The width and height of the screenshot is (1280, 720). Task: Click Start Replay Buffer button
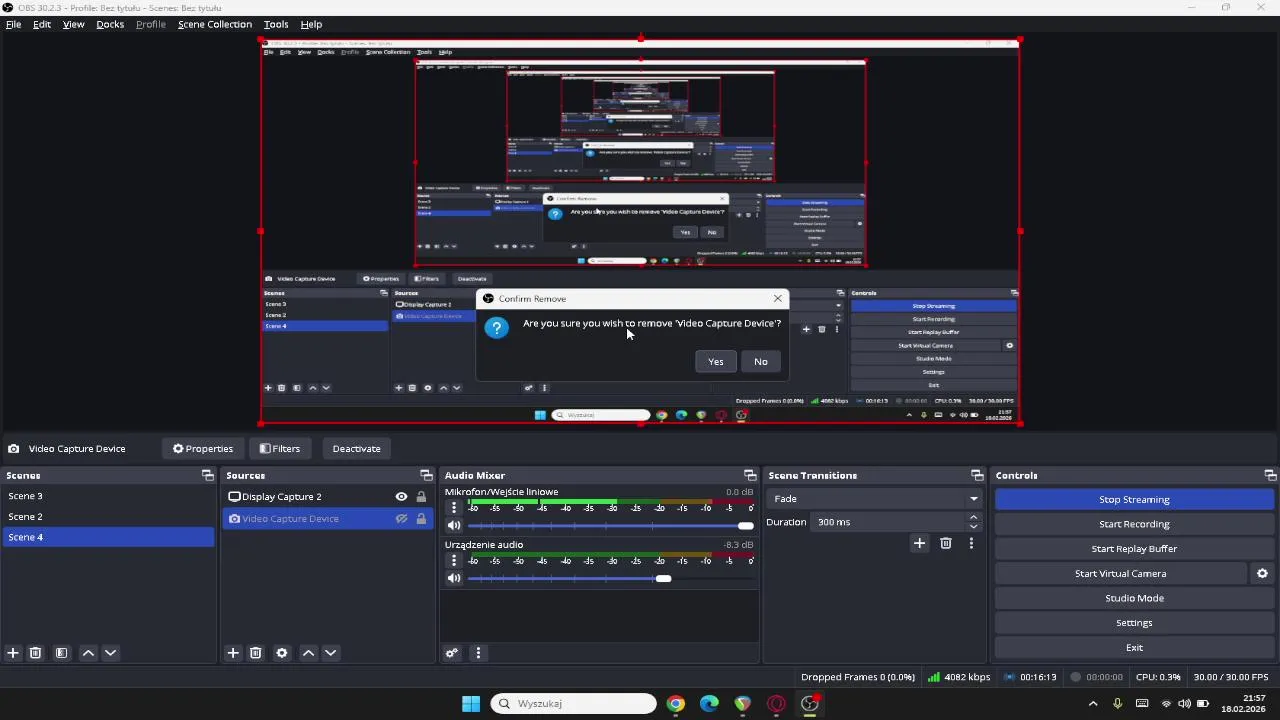1134,549
